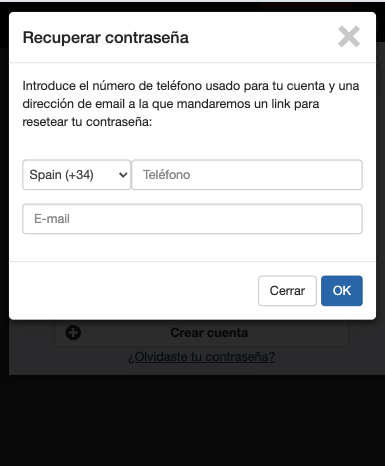
Task: Click the Crear cuenta text behind the modal
Action: (209, 333)
